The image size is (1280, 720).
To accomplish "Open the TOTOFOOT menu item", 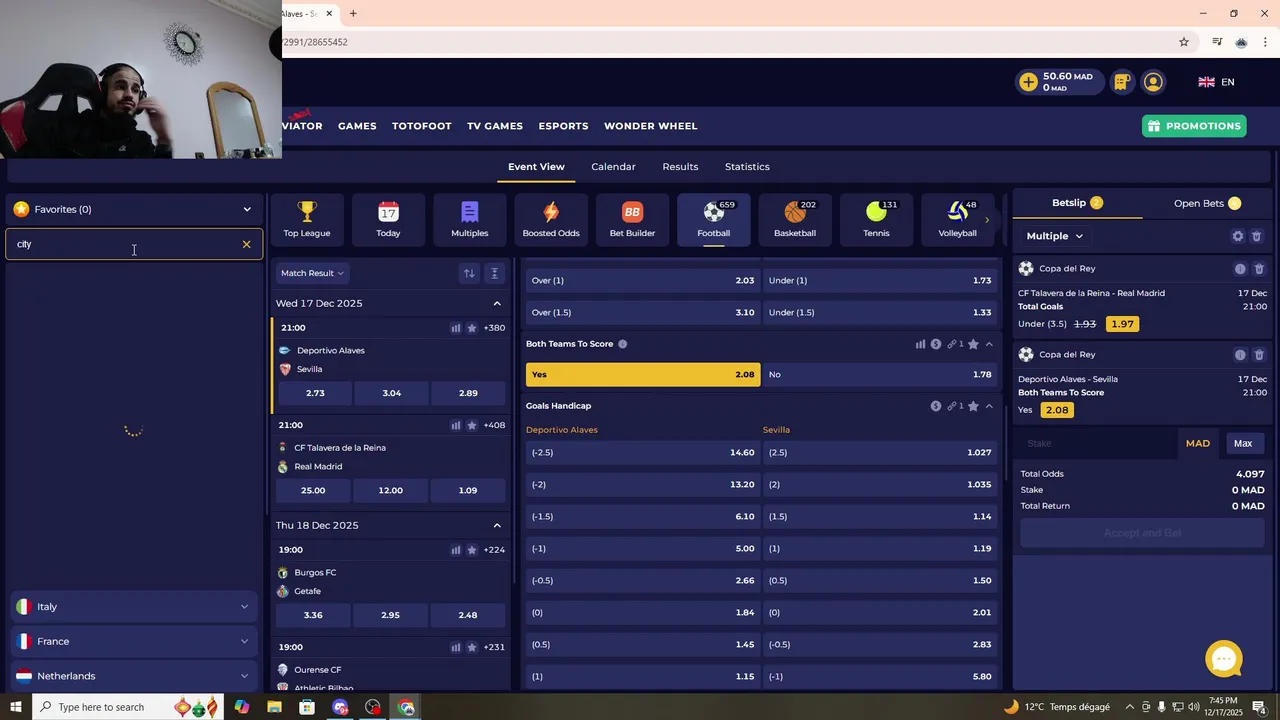I will (x=421, y=126).
